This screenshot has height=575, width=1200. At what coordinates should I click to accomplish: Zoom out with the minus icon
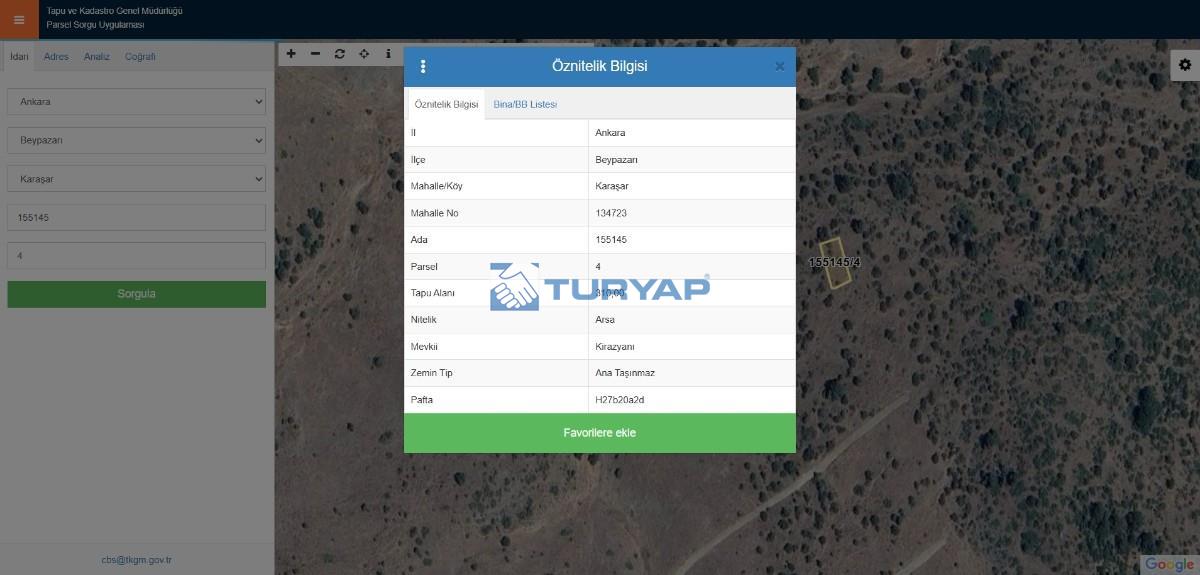pos(315,54)
